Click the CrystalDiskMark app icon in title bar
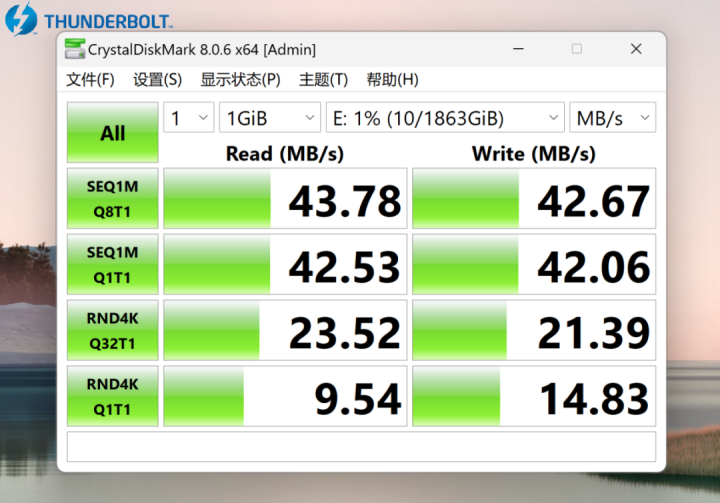720x503 pixels. click(x=75, y=49)
